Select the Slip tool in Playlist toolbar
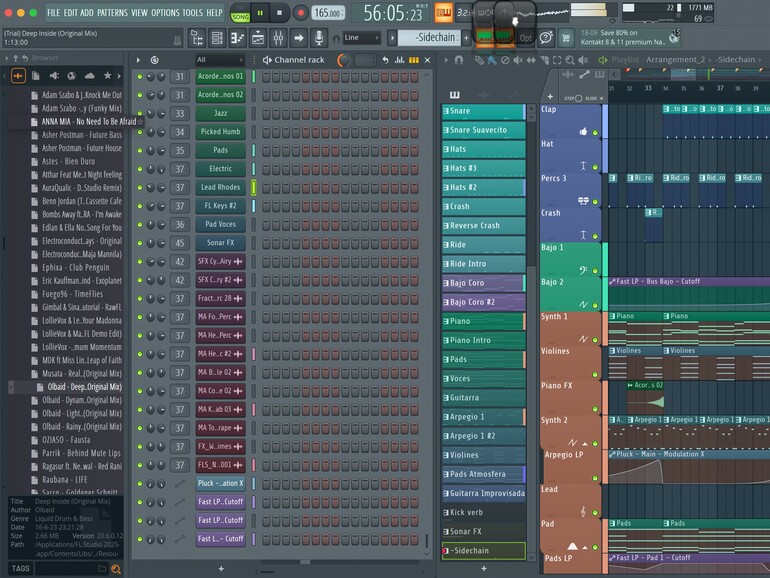Viewport: 770px width, 578px height. (x=531, y=60)
